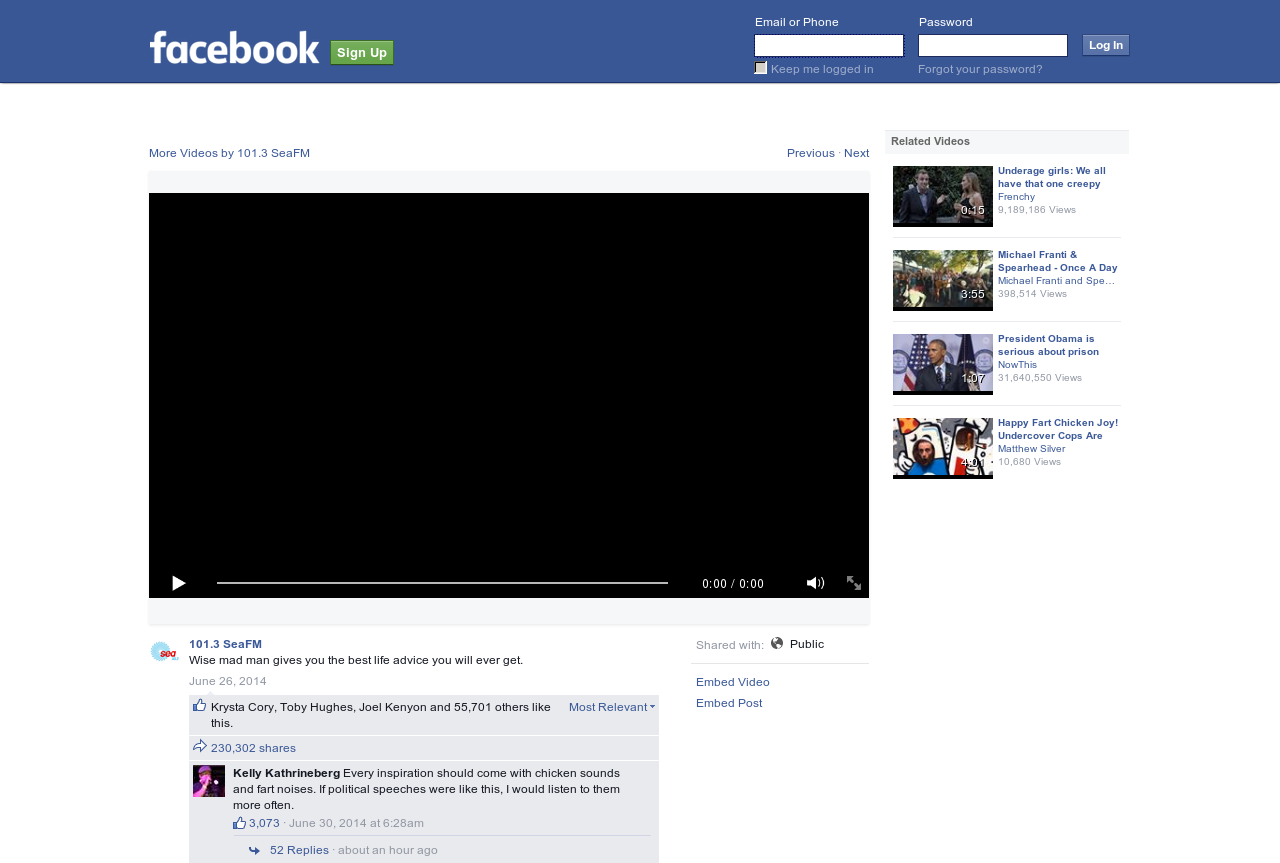The height and width of the screenshot is (863, 1280).
Task: Click the video progress bar
Action: point(442,583)
